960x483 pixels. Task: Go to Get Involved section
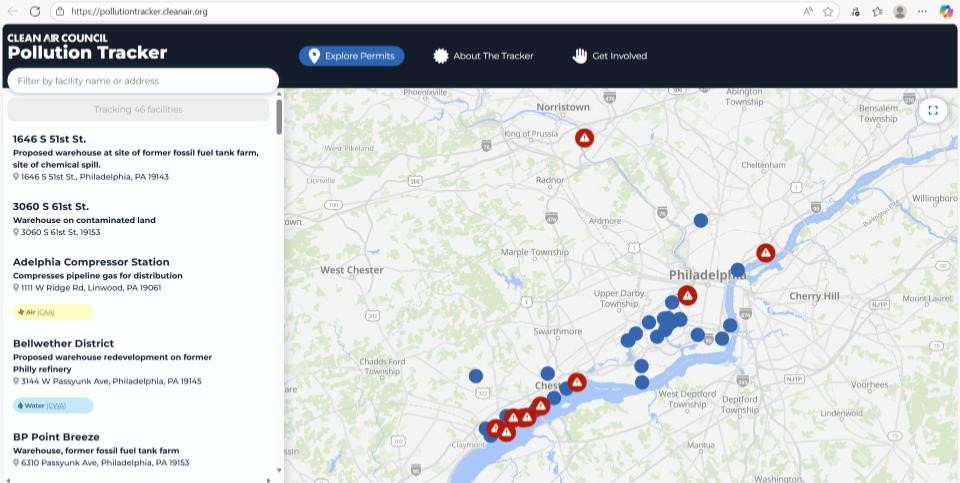[609, 56]
